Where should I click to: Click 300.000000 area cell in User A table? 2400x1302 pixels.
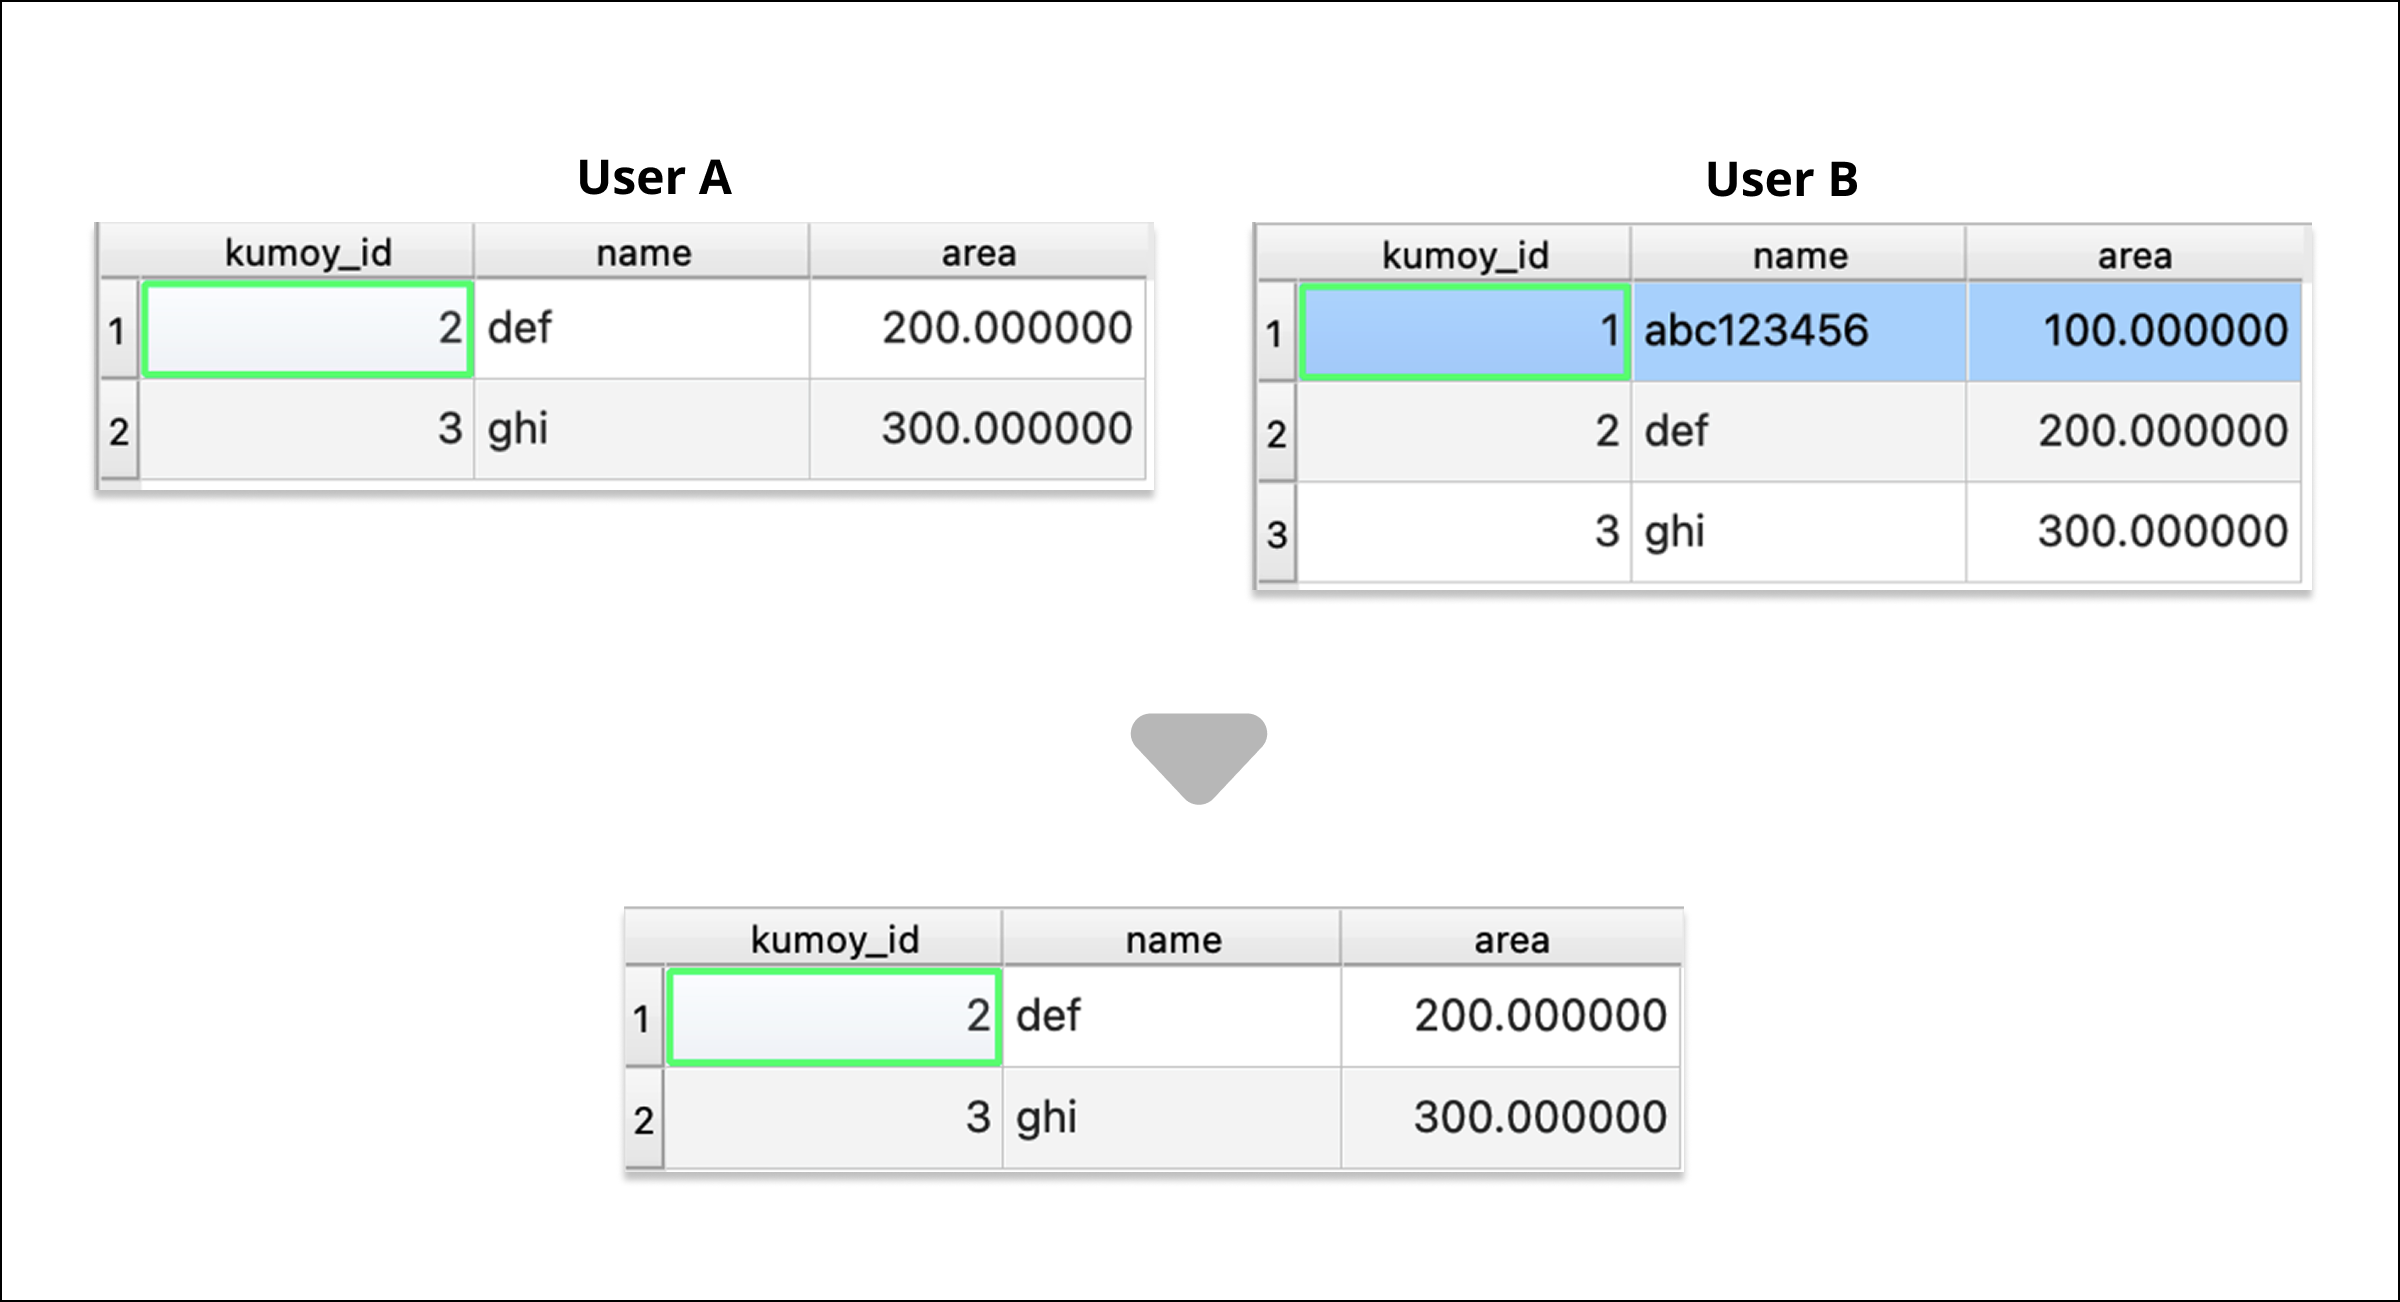(x=978, y=429)
